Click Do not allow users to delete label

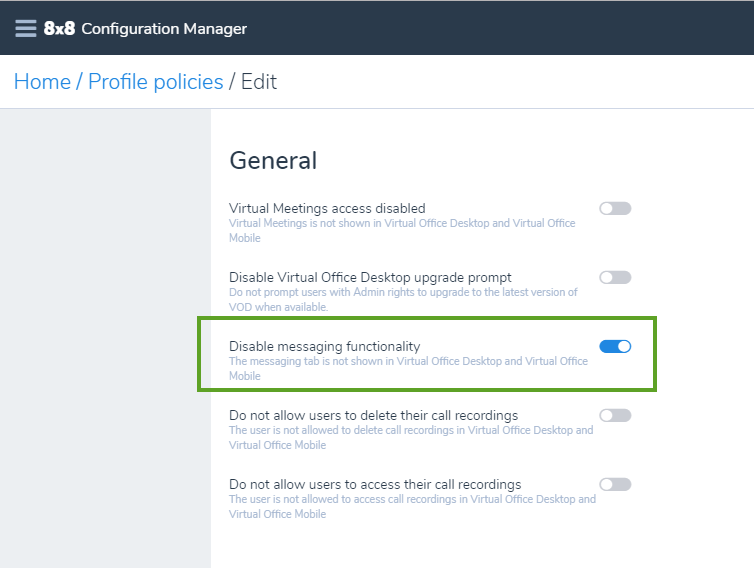coord(374,415)
